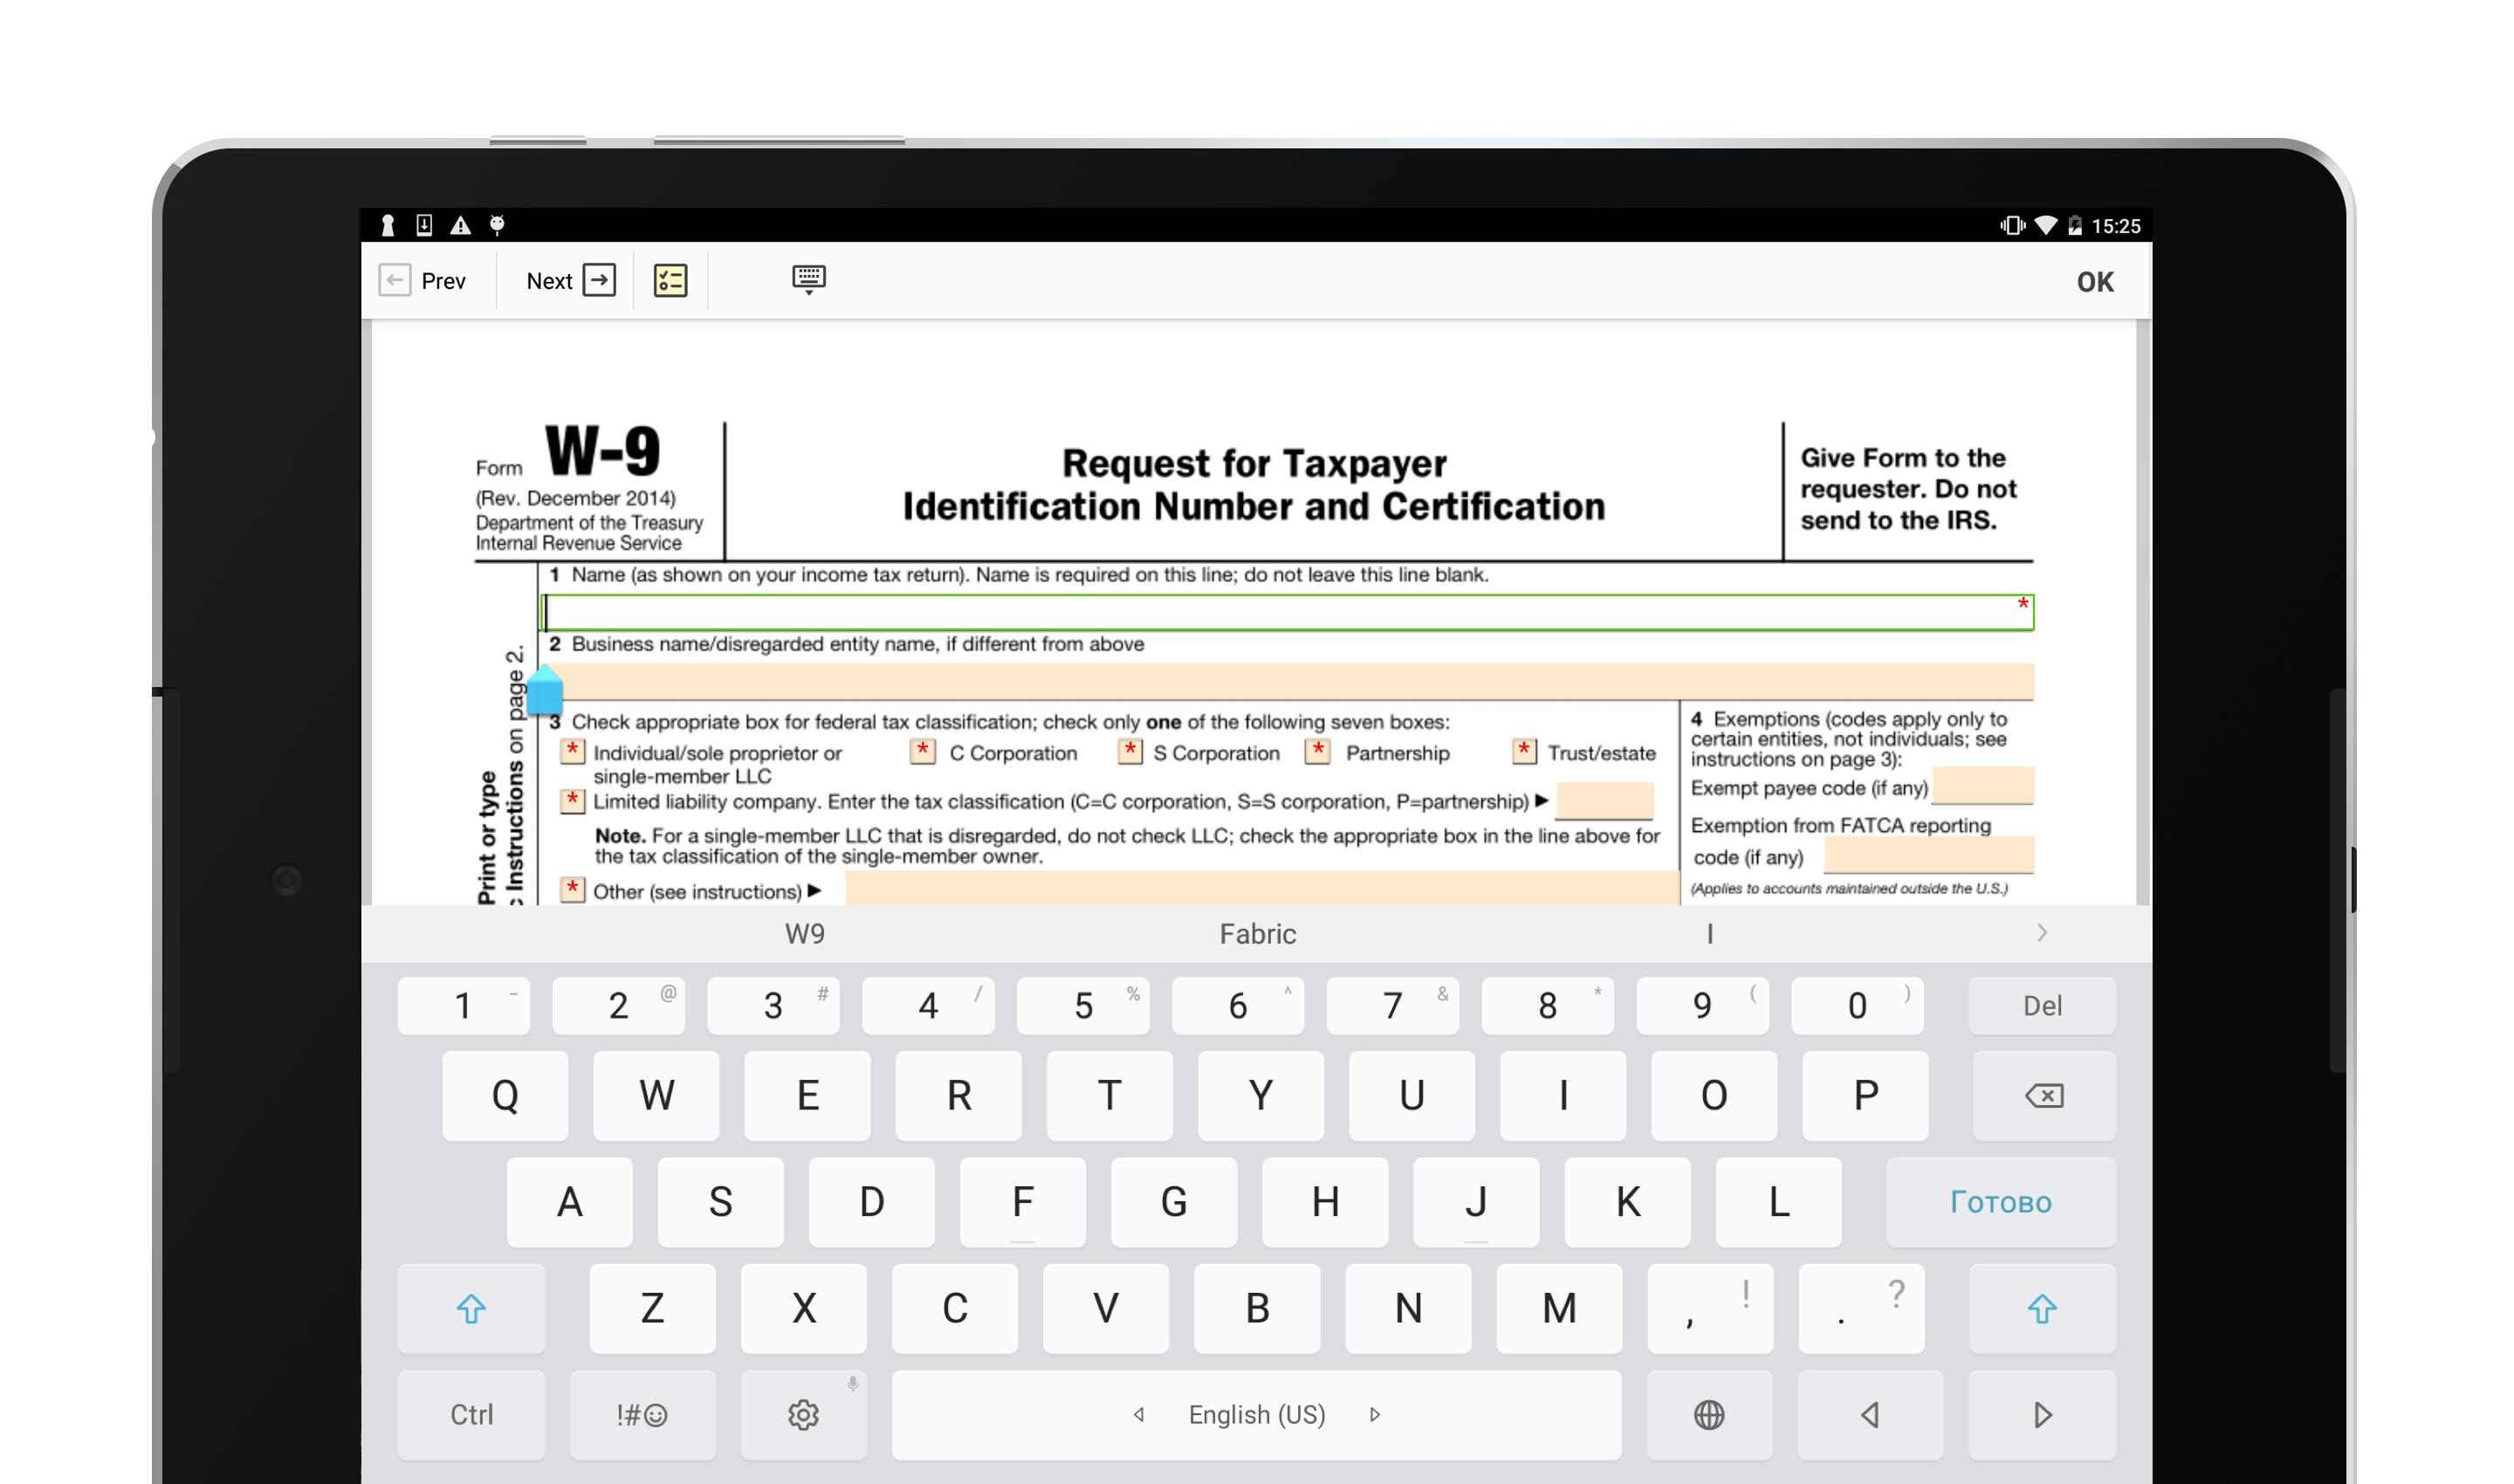Tap the globe language switch key
The height and width of the screenshot is (1484, 2514).
[1709, 1415]
